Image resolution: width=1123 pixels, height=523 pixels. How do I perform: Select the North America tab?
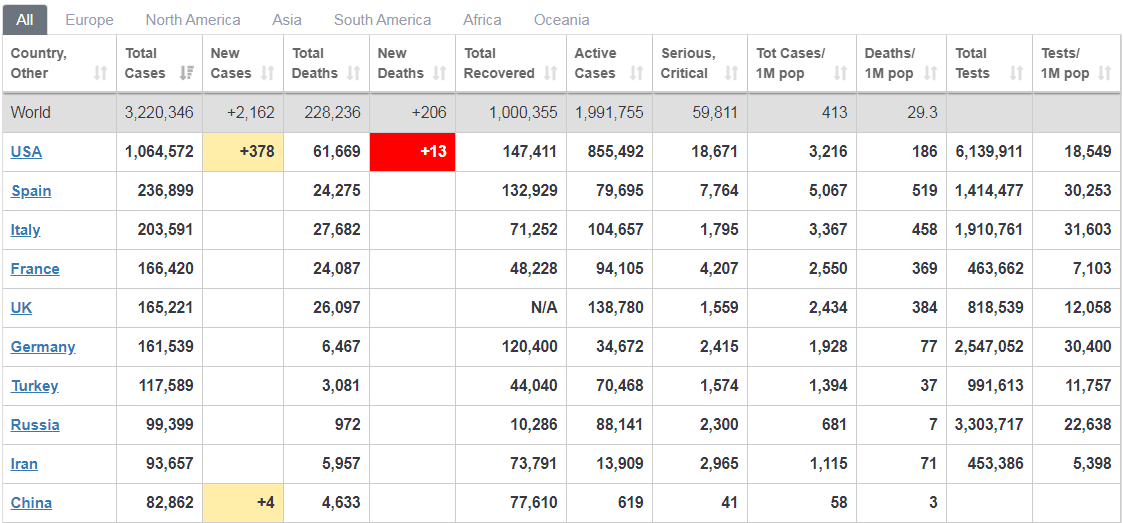pos(193,20)
